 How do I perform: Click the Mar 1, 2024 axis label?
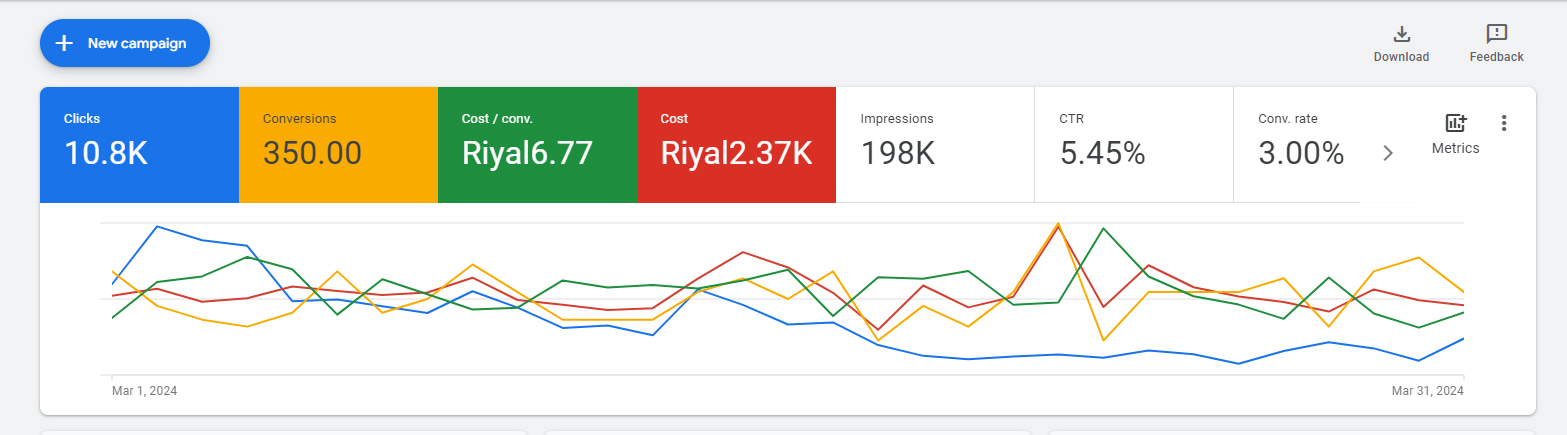coord(144,391)
